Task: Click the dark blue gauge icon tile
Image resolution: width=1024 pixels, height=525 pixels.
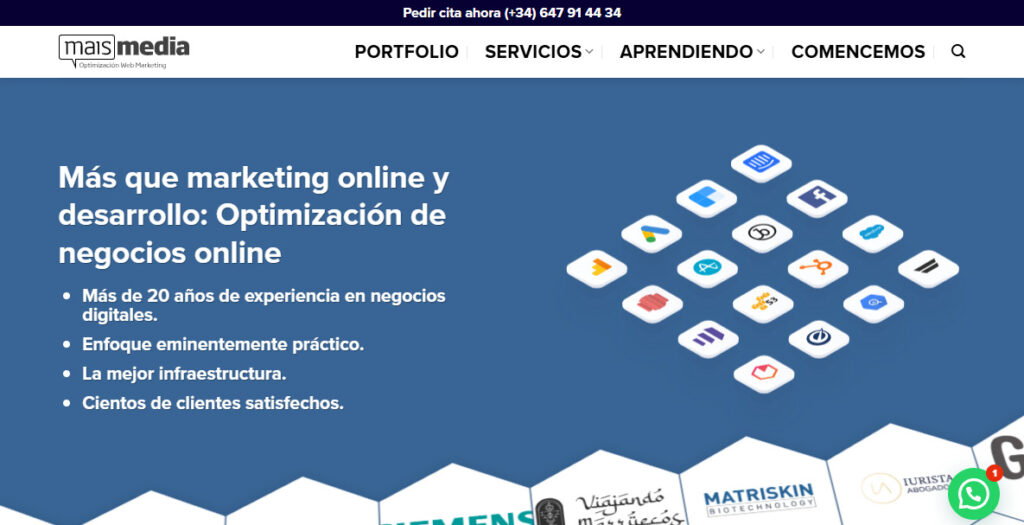Action: (x=818, y=338)
